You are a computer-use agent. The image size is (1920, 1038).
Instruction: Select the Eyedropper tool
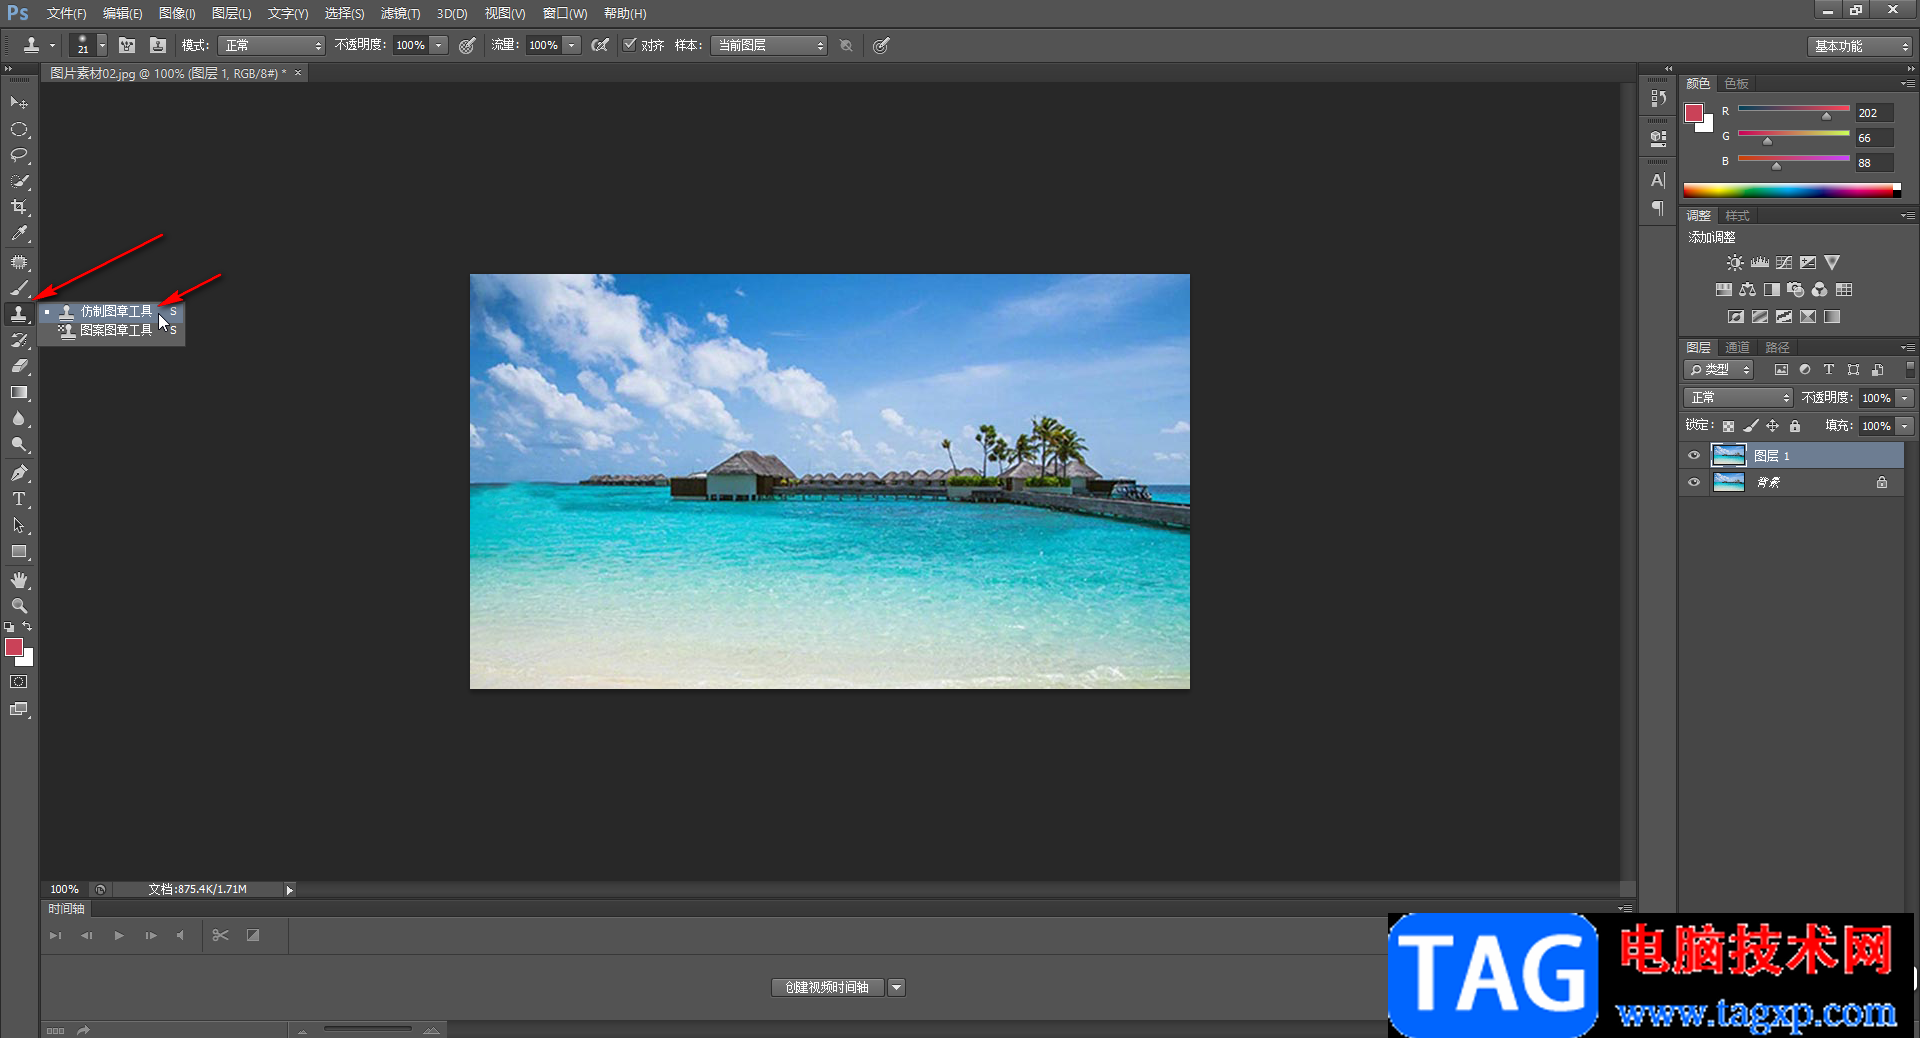19,234
